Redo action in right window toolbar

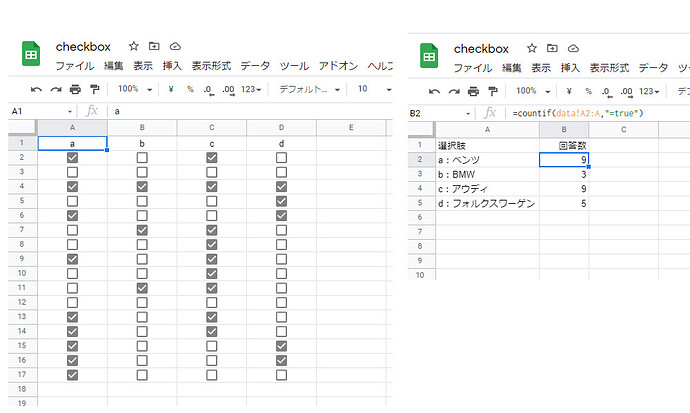coord(454,92)
